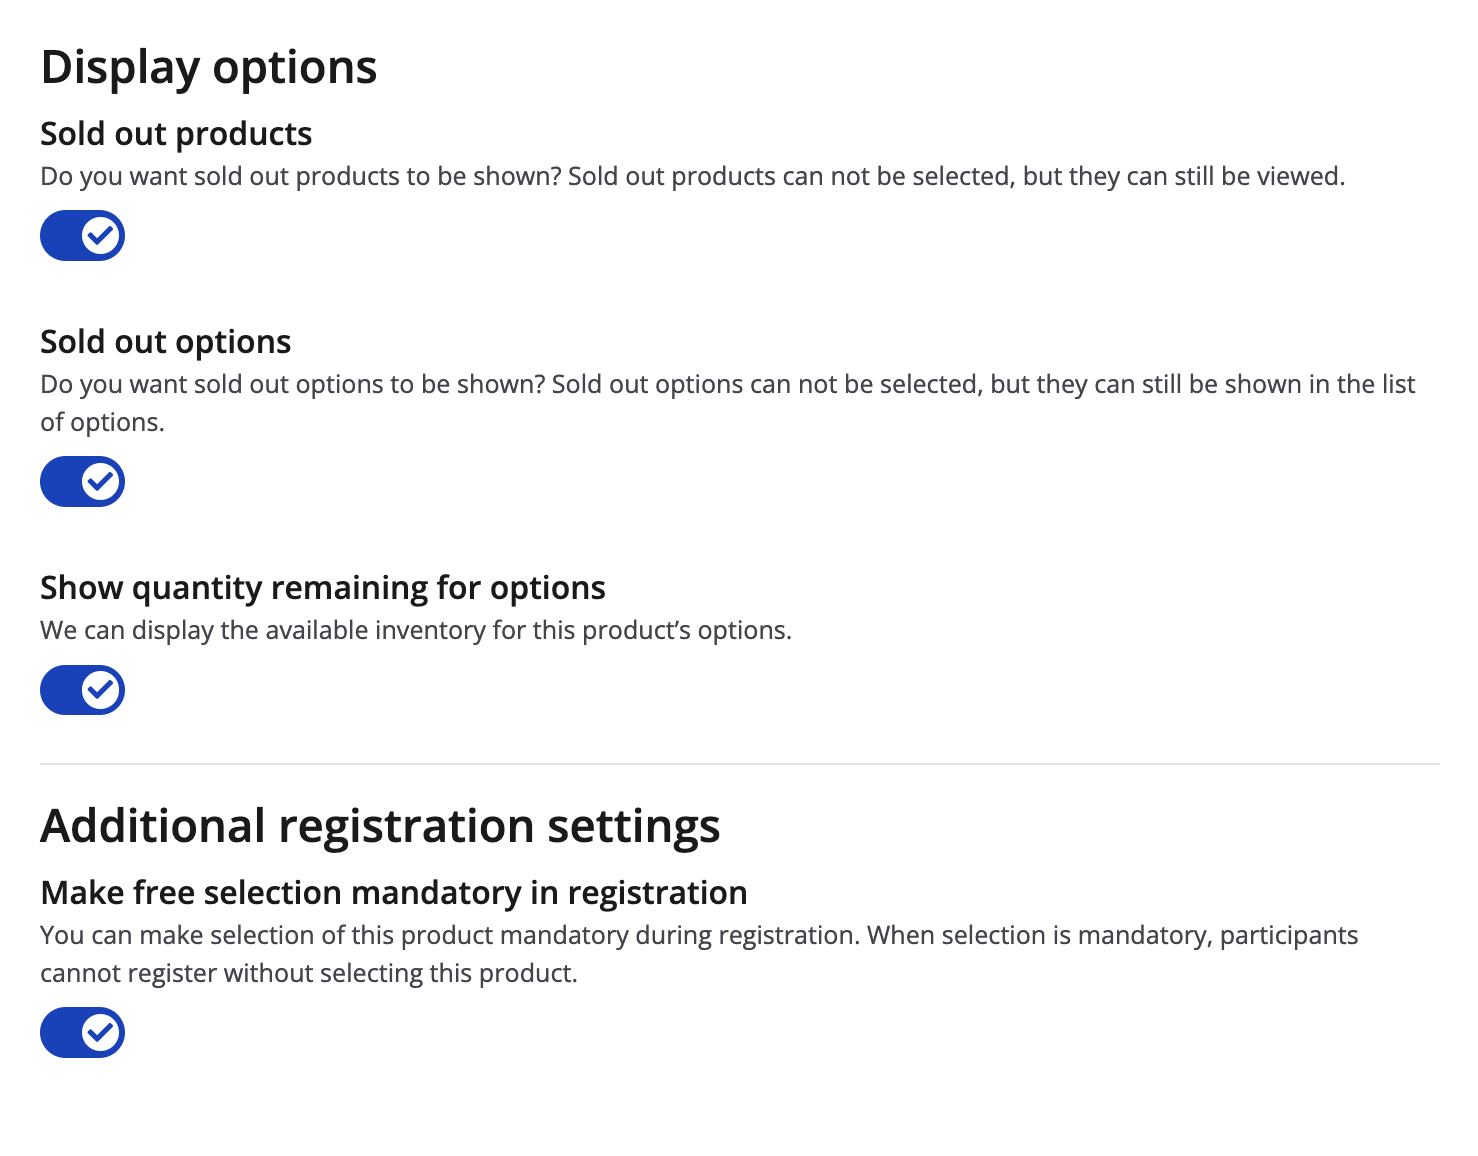Disable the Sold out products toggle
Viewport: 1478px width, 1156px height.
pos(82,236)
